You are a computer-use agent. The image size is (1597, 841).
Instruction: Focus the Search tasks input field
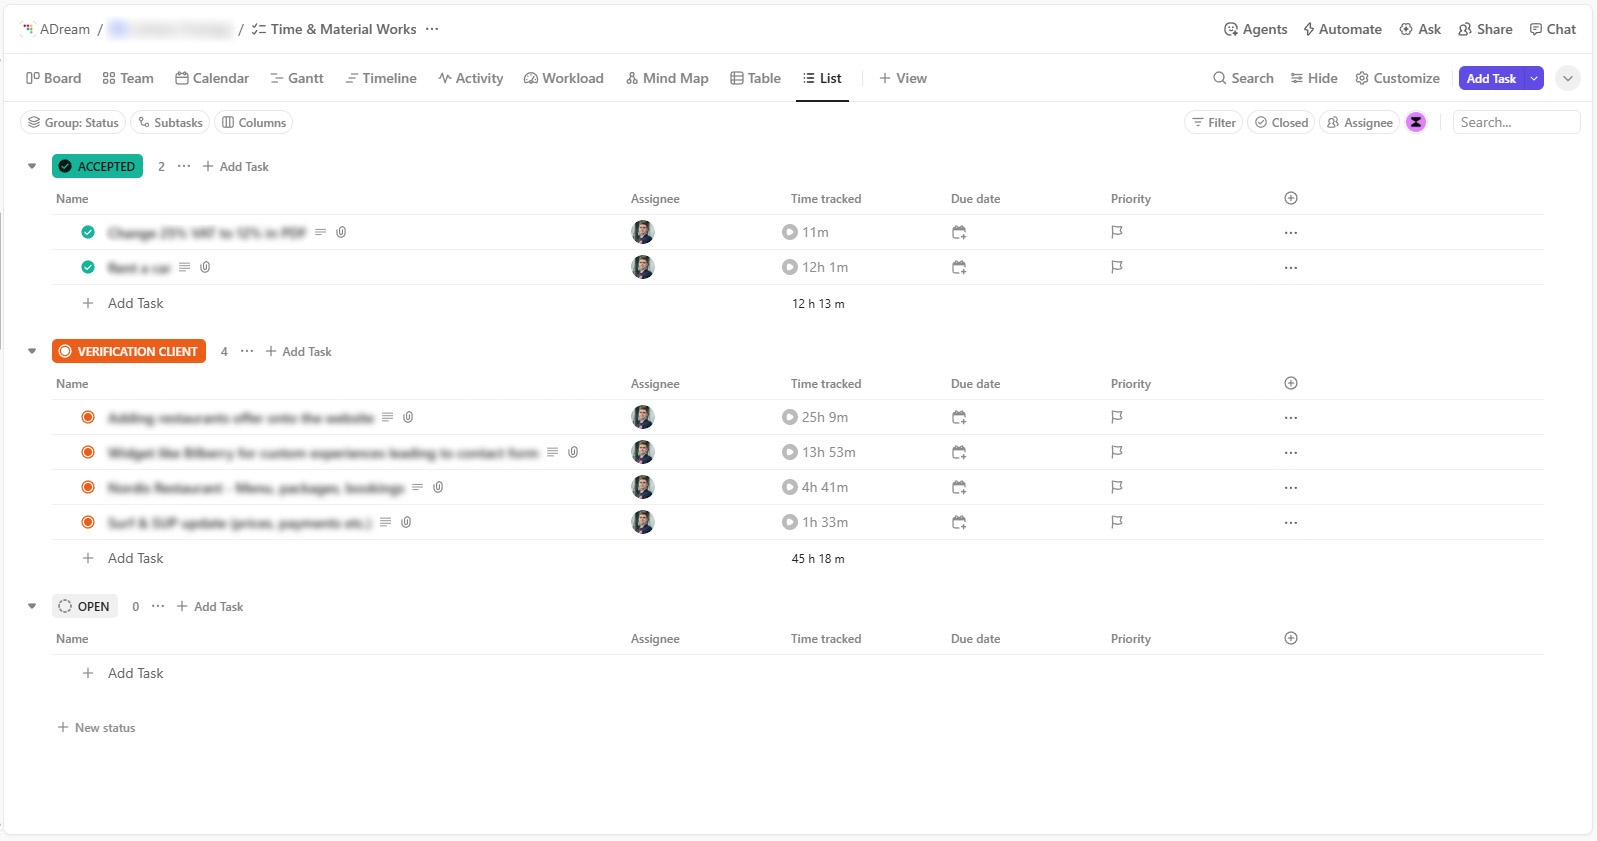[1515, 122]
